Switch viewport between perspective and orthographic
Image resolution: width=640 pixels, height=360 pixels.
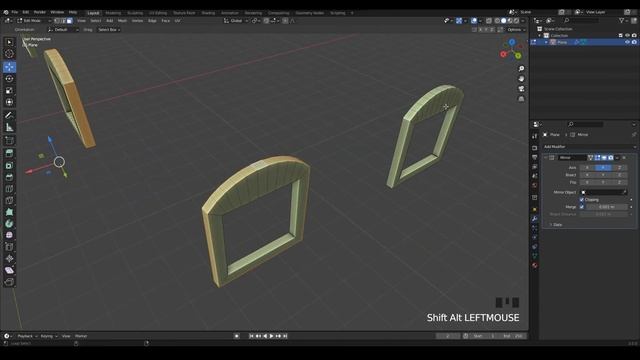click(521, 99)
